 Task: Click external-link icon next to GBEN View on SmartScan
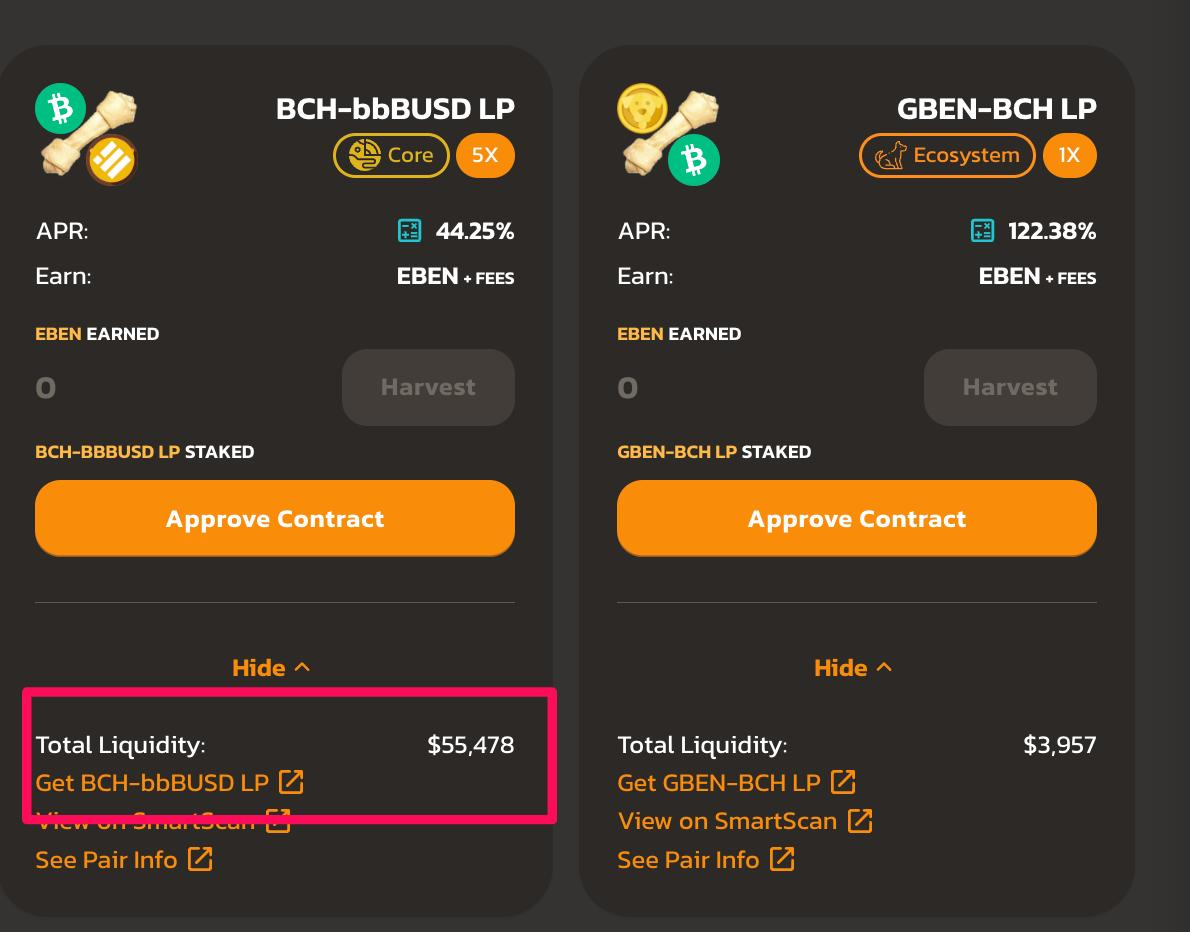point(860,820)
